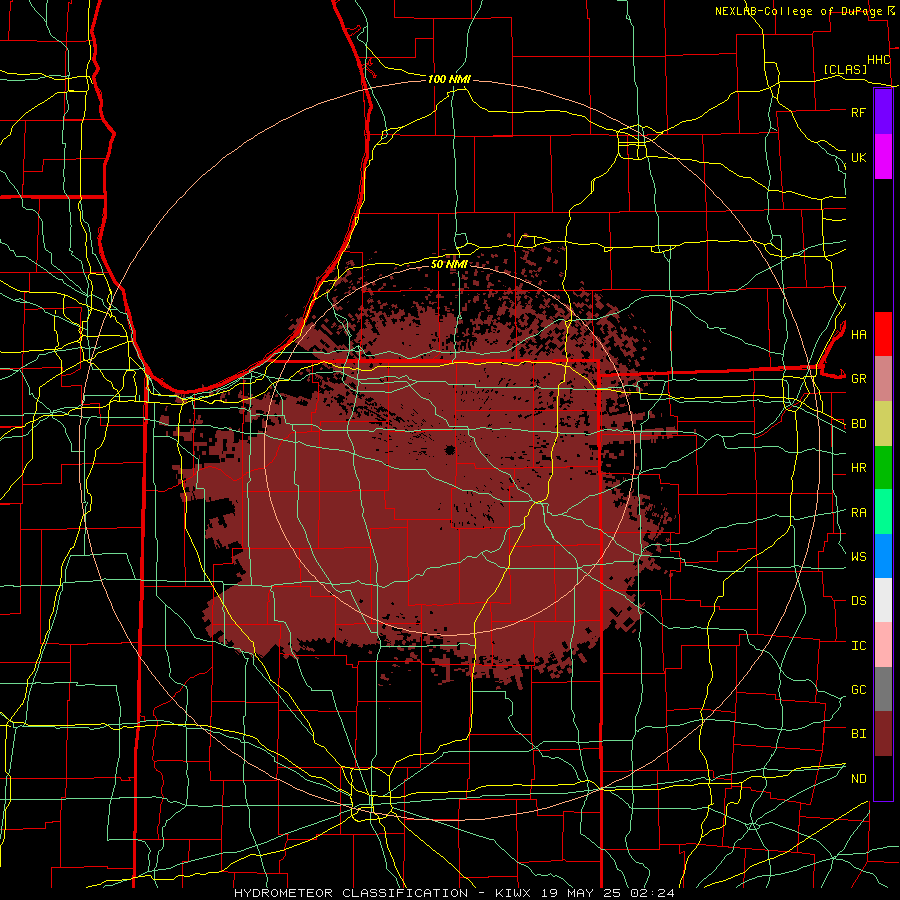Click the HR legend label
Viewport: 900px width, 900px height.
(x=858, y=468)
